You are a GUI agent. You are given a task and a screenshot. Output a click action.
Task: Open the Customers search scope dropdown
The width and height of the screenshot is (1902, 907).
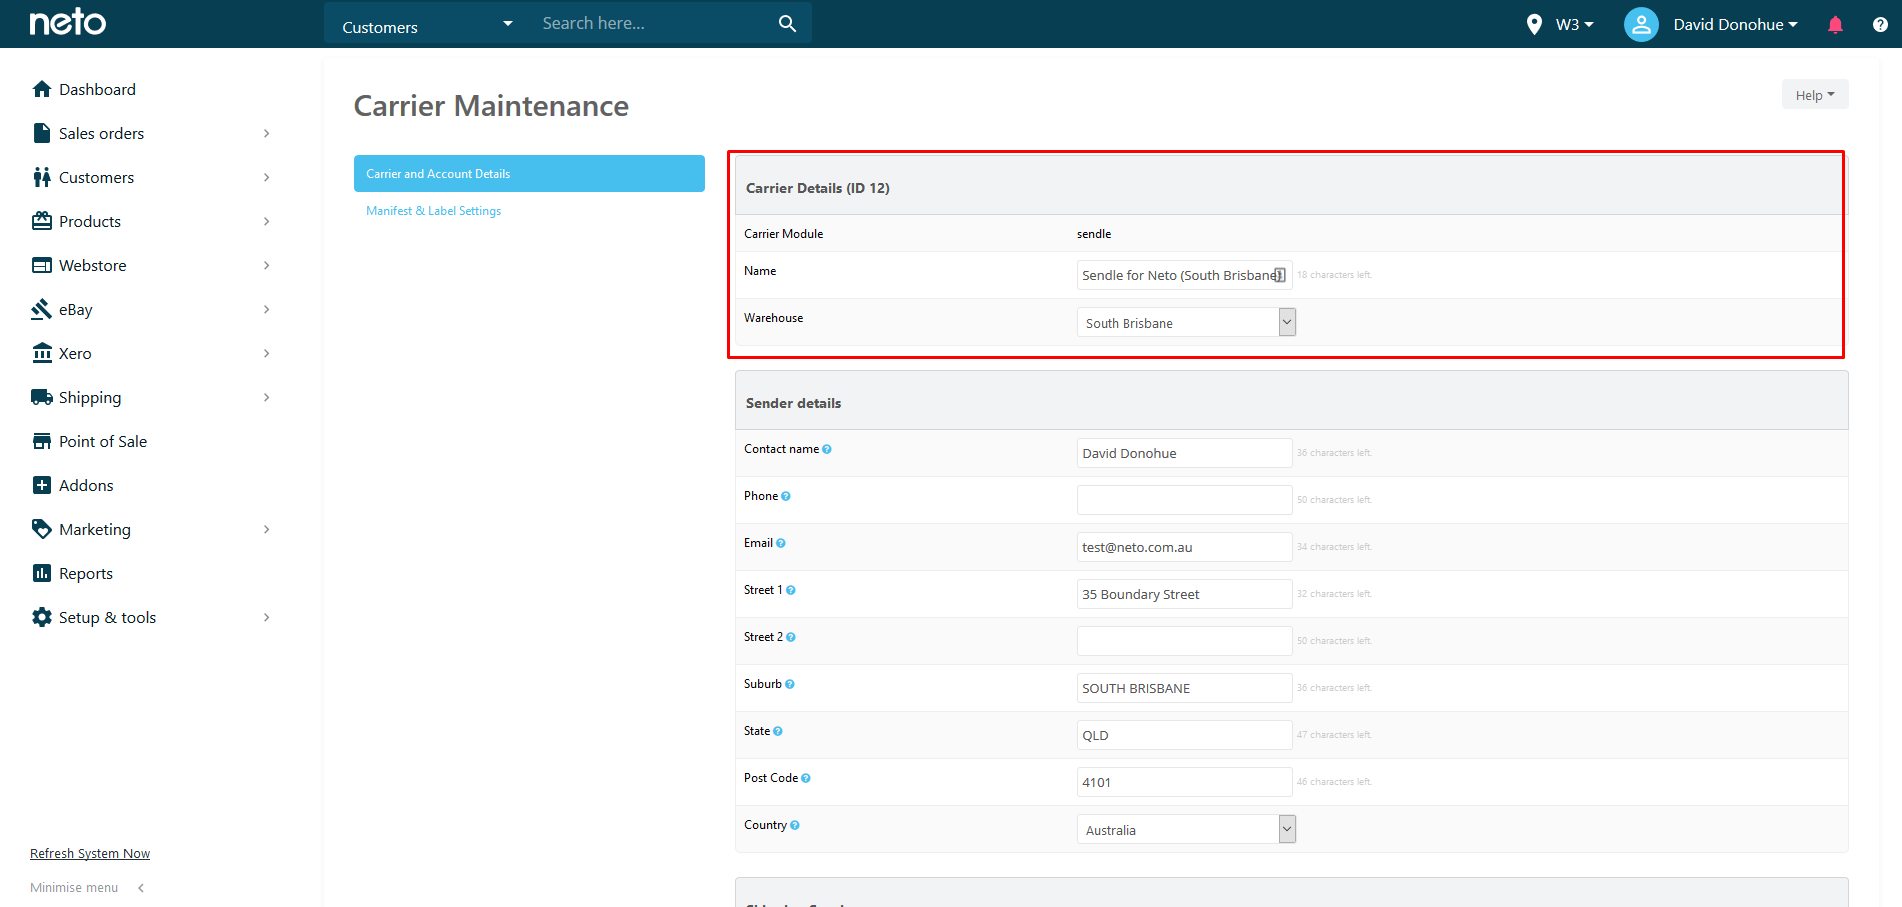(427, 23)
